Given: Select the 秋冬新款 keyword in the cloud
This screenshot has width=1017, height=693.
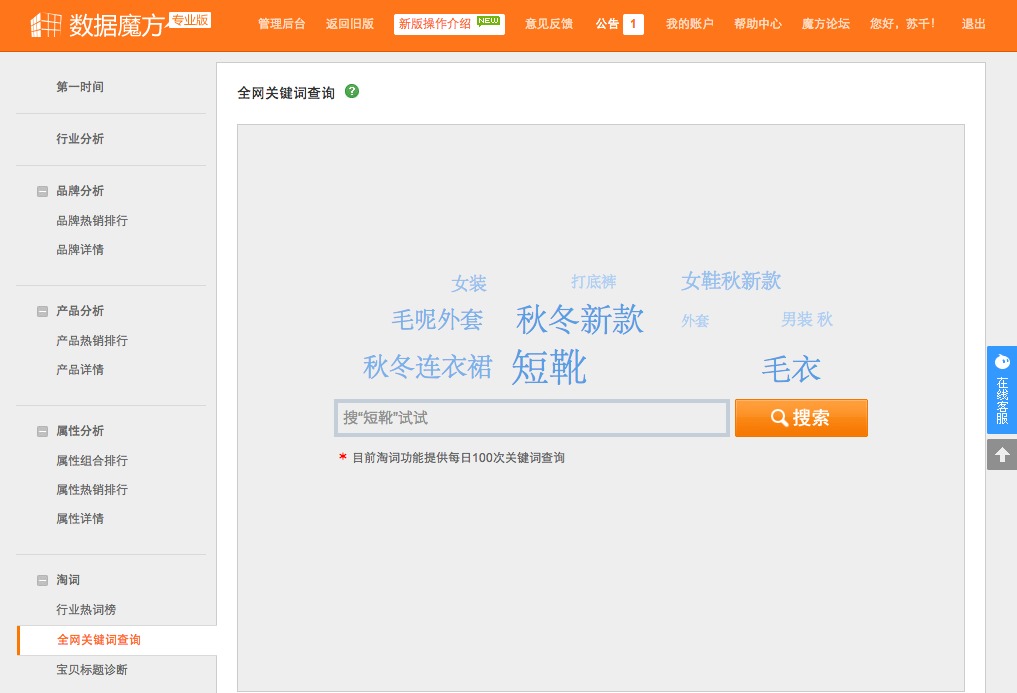Looking at the screenshot, I should [580, 320].
